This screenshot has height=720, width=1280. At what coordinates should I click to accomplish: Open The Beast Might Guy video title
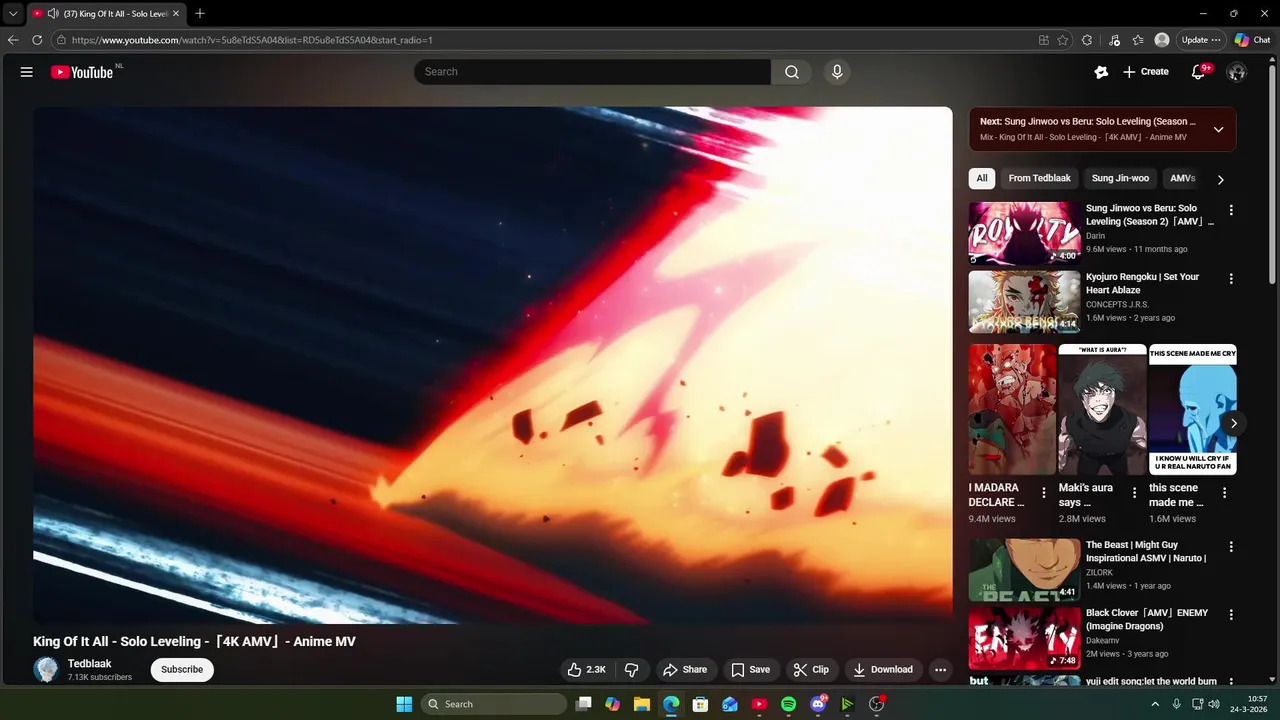pos(1146,552)
